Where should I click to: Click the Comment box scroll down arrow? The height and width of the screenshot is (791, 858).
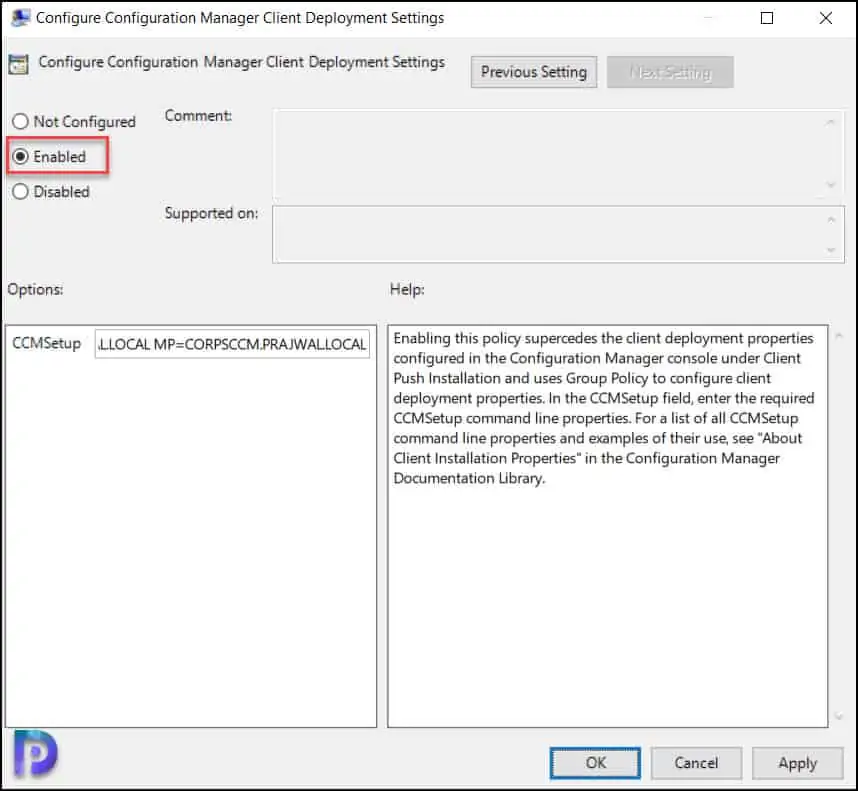(x=830, y=185)
